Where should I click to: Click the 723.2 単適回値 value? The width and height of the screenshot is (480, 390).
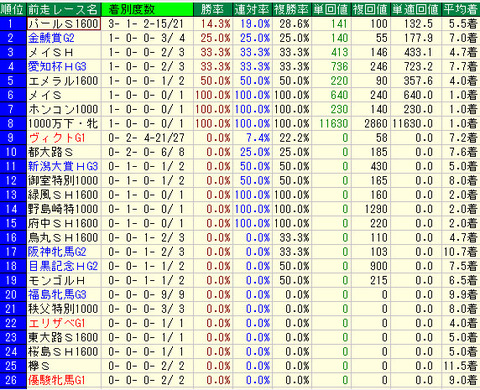[x=418, y=67]
